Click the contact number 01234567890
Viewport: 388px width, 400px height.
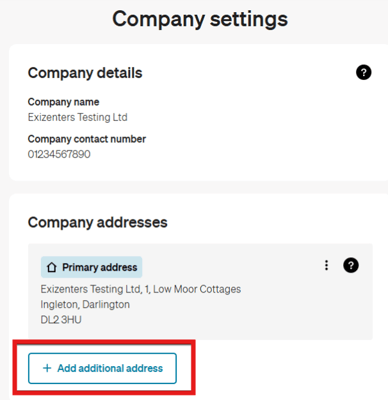[59, 154]
